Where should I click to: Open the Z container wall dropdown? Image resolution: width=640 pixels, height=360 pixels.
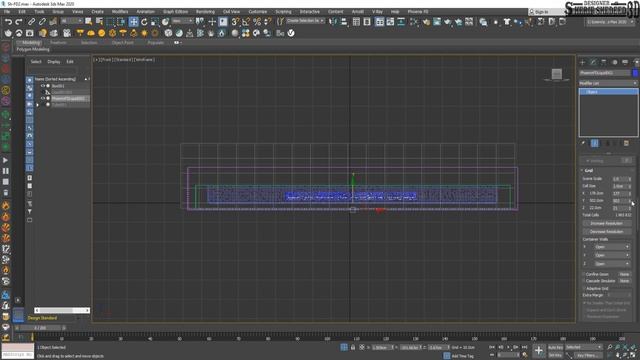click(x=611, y=264)
